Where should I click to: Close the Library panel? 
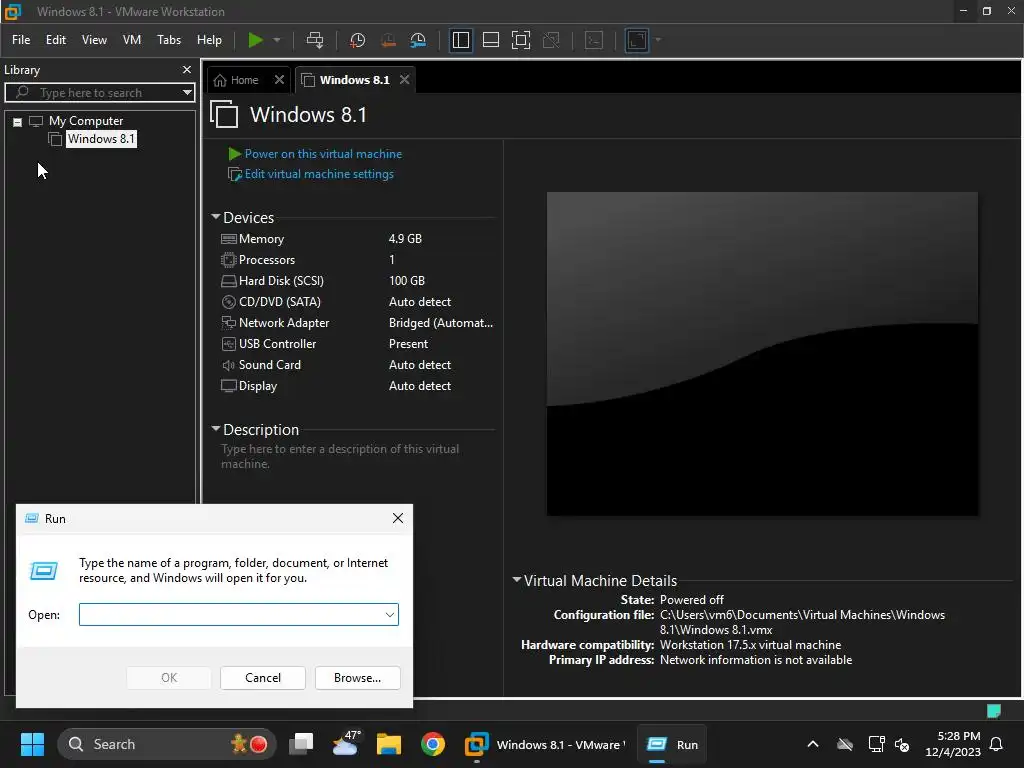pos(187,69)
